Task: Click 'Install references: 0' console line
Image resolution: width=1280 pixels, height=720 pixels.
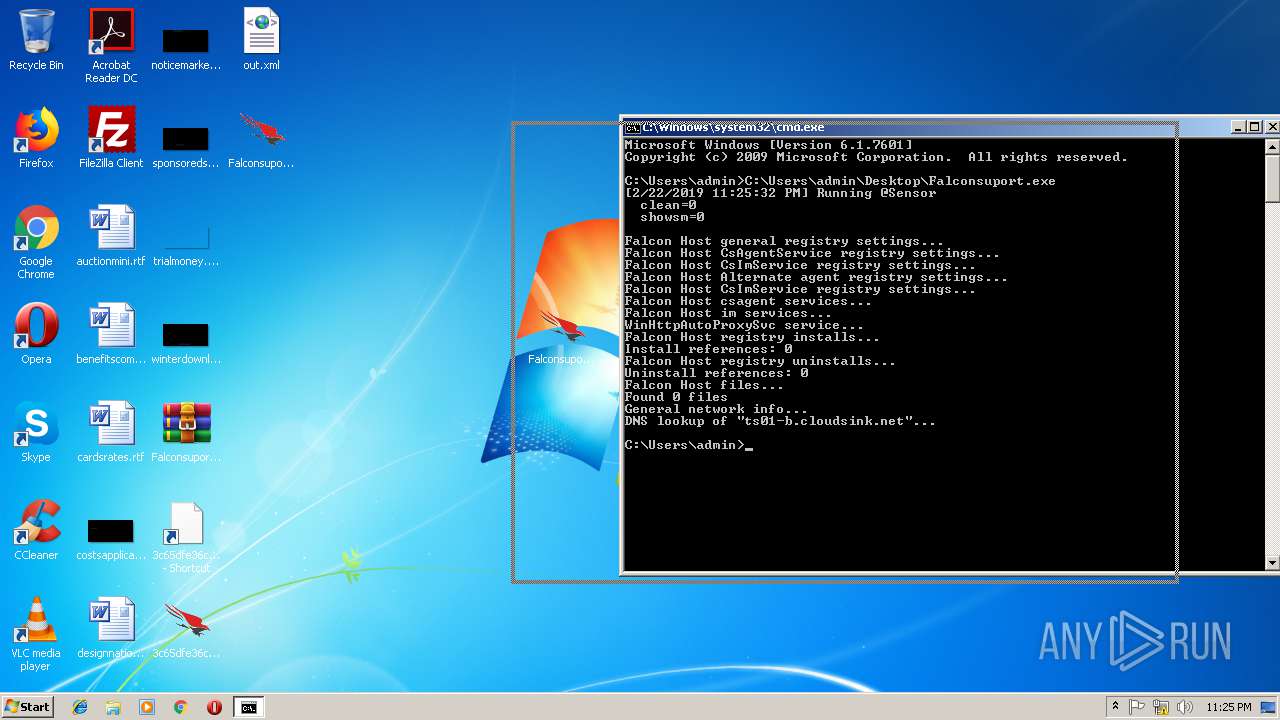Action: 708,349
